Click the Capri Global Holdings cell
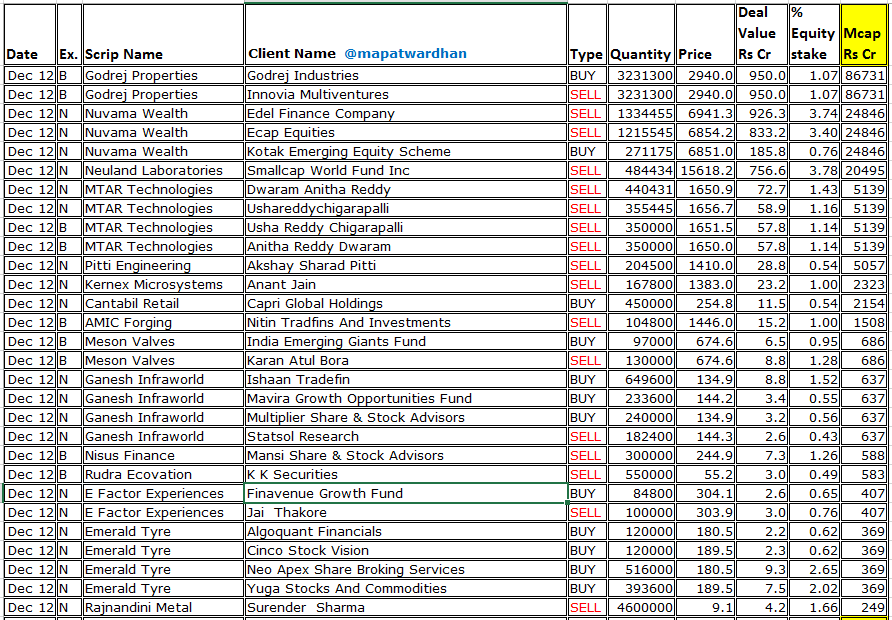Viewport: 892px width, 620px height. pyautogui.click(x=406, y=303)
